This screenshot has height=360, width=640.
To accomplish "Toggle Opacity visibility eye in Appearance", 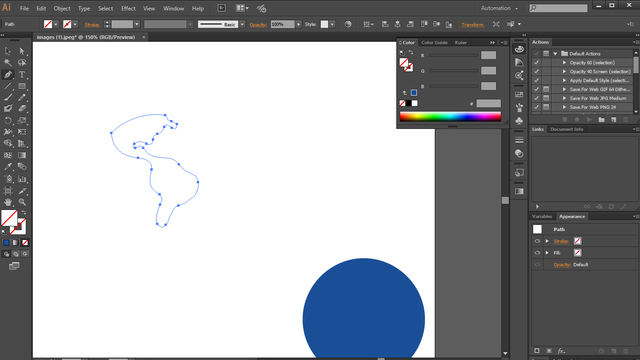I will (537, 264).
